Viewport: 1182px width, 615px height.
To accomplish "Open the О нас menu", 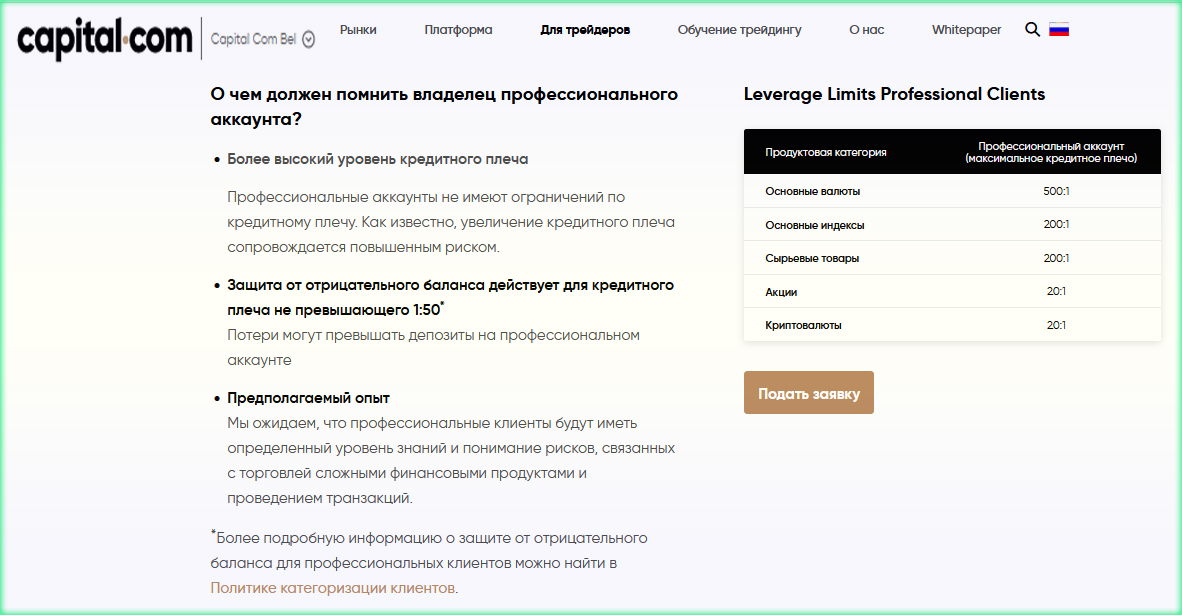I will point(866,30).
